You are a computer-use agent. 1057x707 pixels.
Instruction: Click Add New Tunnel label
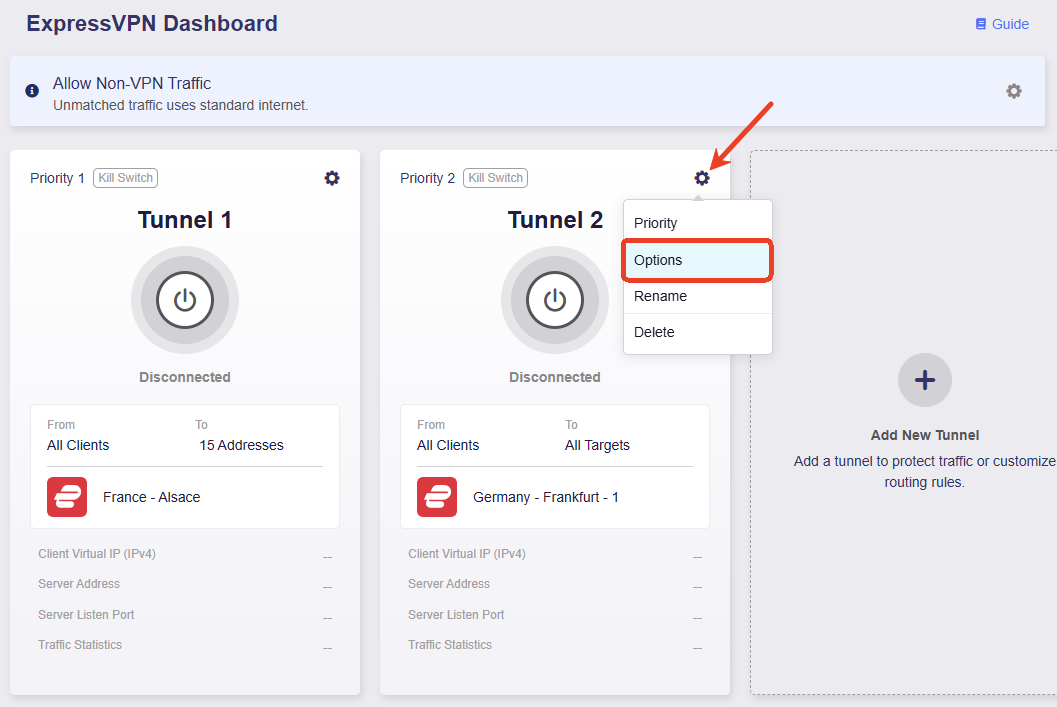[x=925, y=435]
